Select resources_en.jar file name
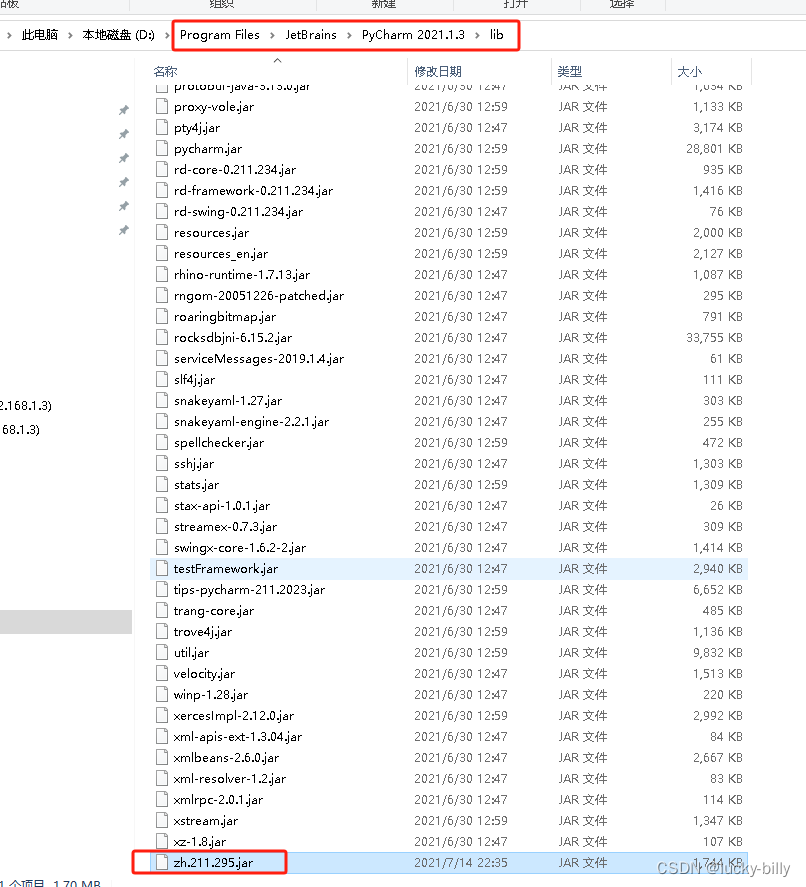 [x=221, y=253]
